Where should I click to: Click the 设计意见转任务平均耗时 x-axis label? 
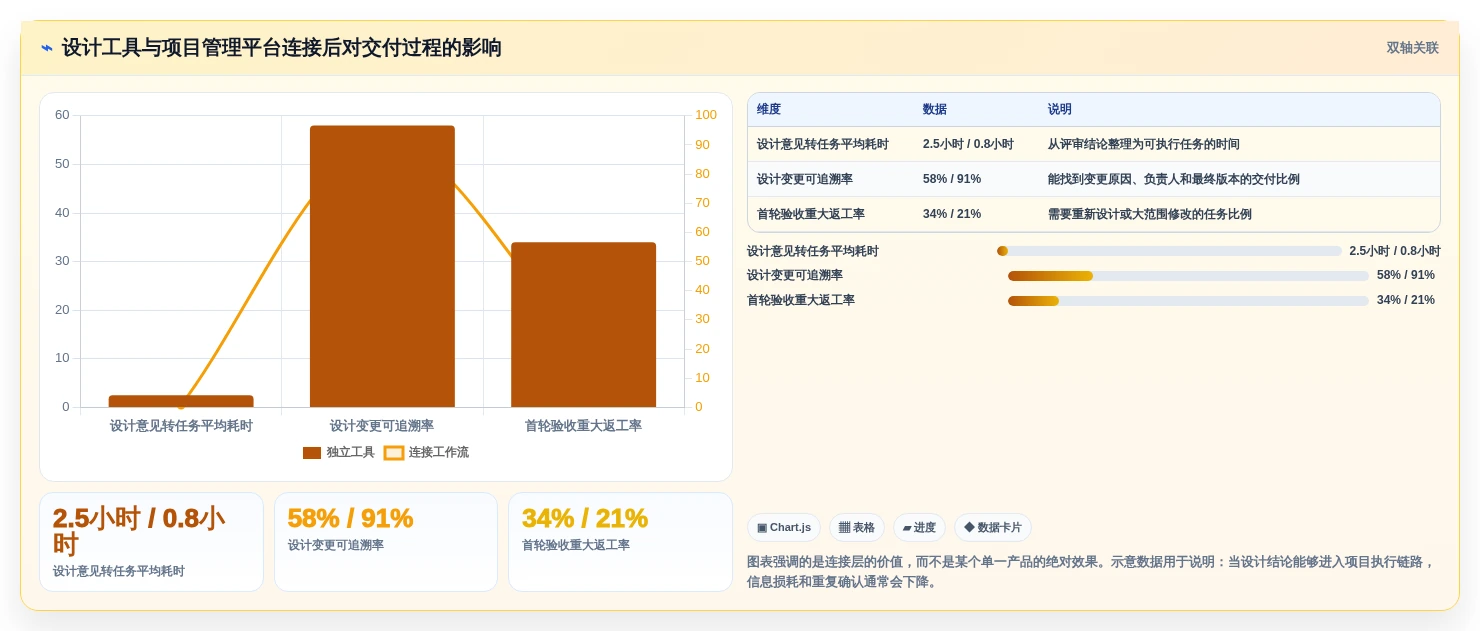181,426
